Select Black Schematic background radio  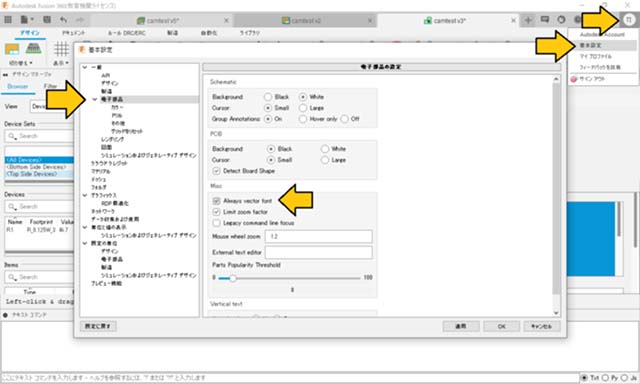point(268,97)
